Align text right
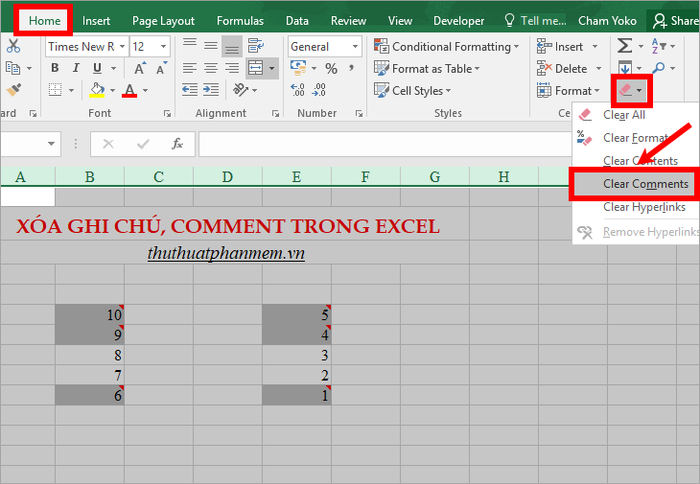The height and width of the screenshot is (484, 700). (232, 68)
